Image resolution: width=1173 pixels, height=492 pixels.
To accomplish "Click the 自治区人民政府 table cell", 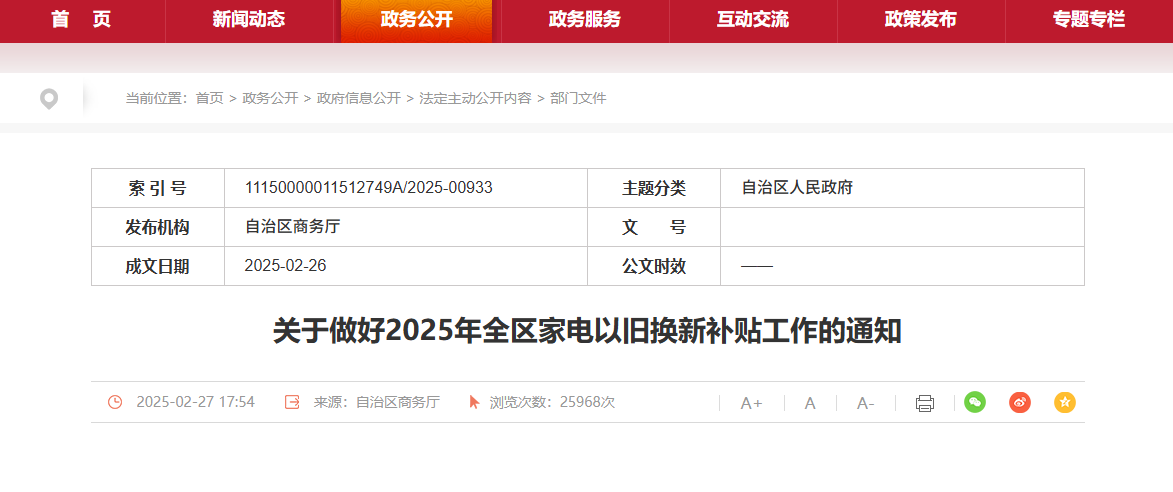I will (x=902, y=188).
